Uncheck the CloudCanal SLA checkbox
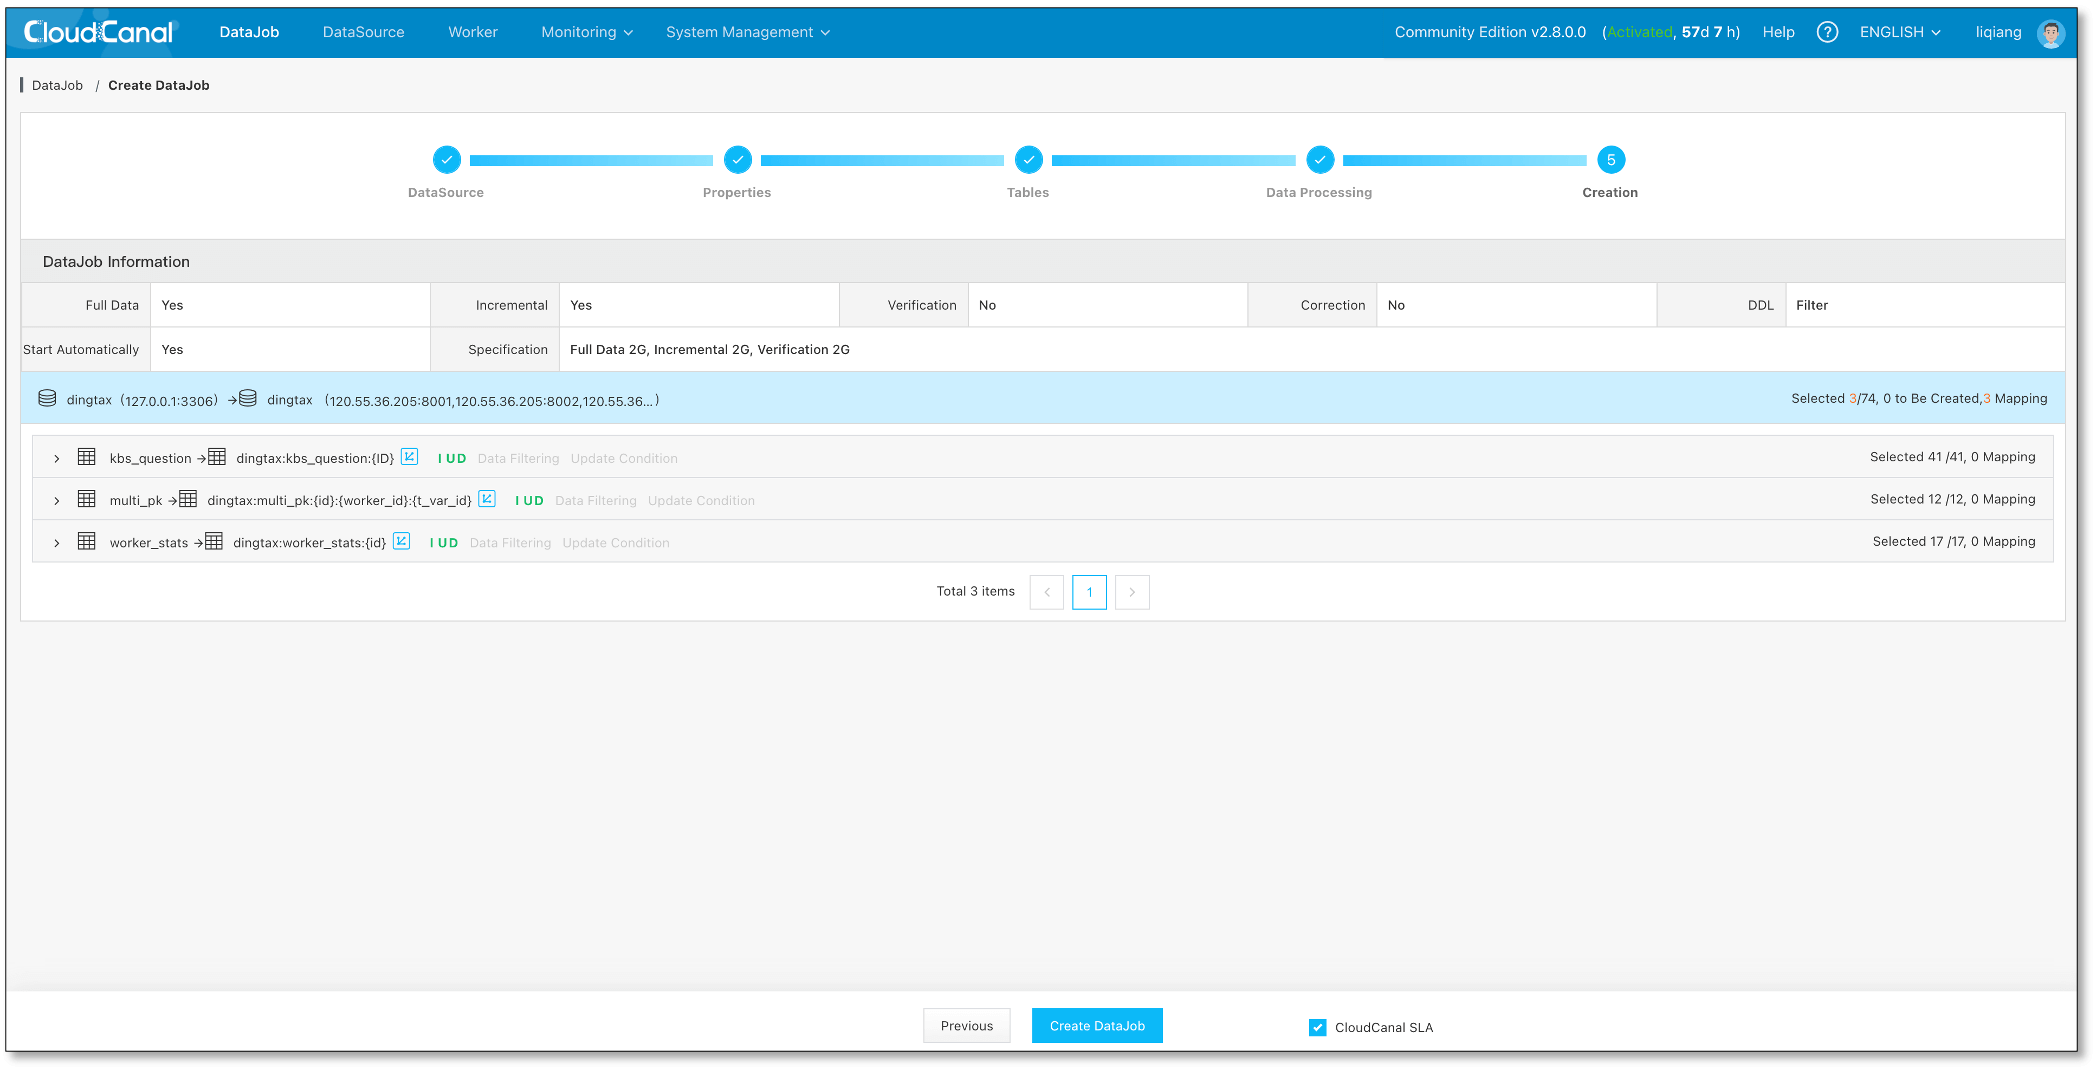The image size is (2098, 1072). click(1318, 1027)
